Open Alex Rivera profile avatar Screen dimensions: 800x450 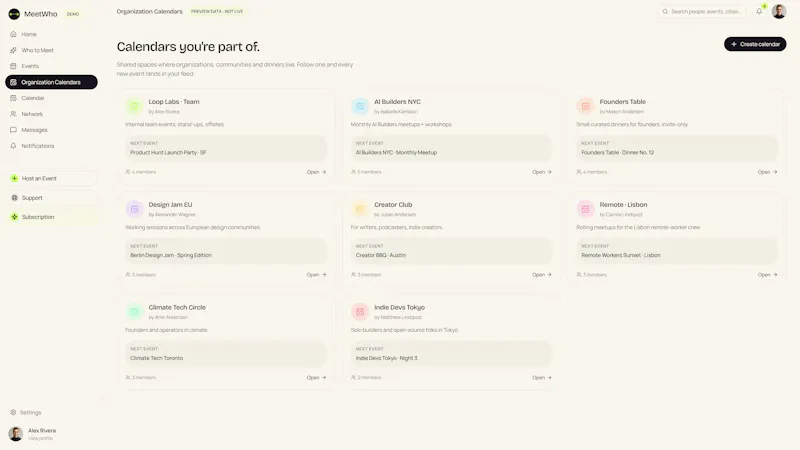coord(16,434)
